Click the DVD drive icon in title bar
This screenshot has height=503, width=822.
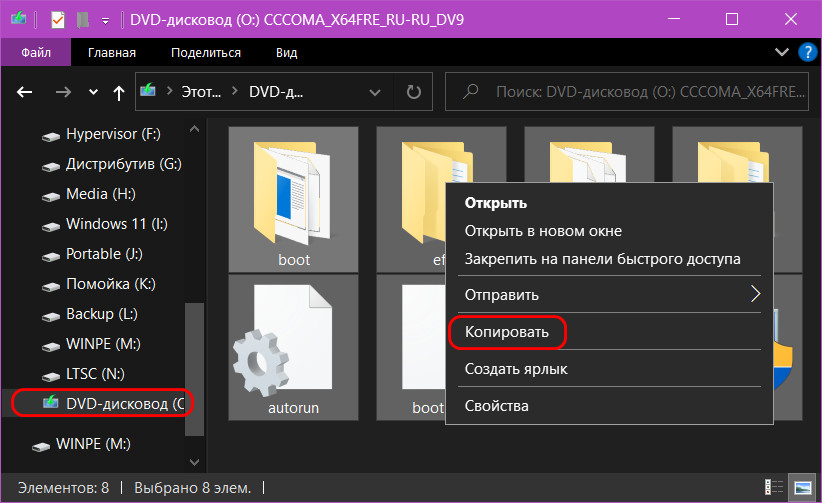tap(18, 18)
